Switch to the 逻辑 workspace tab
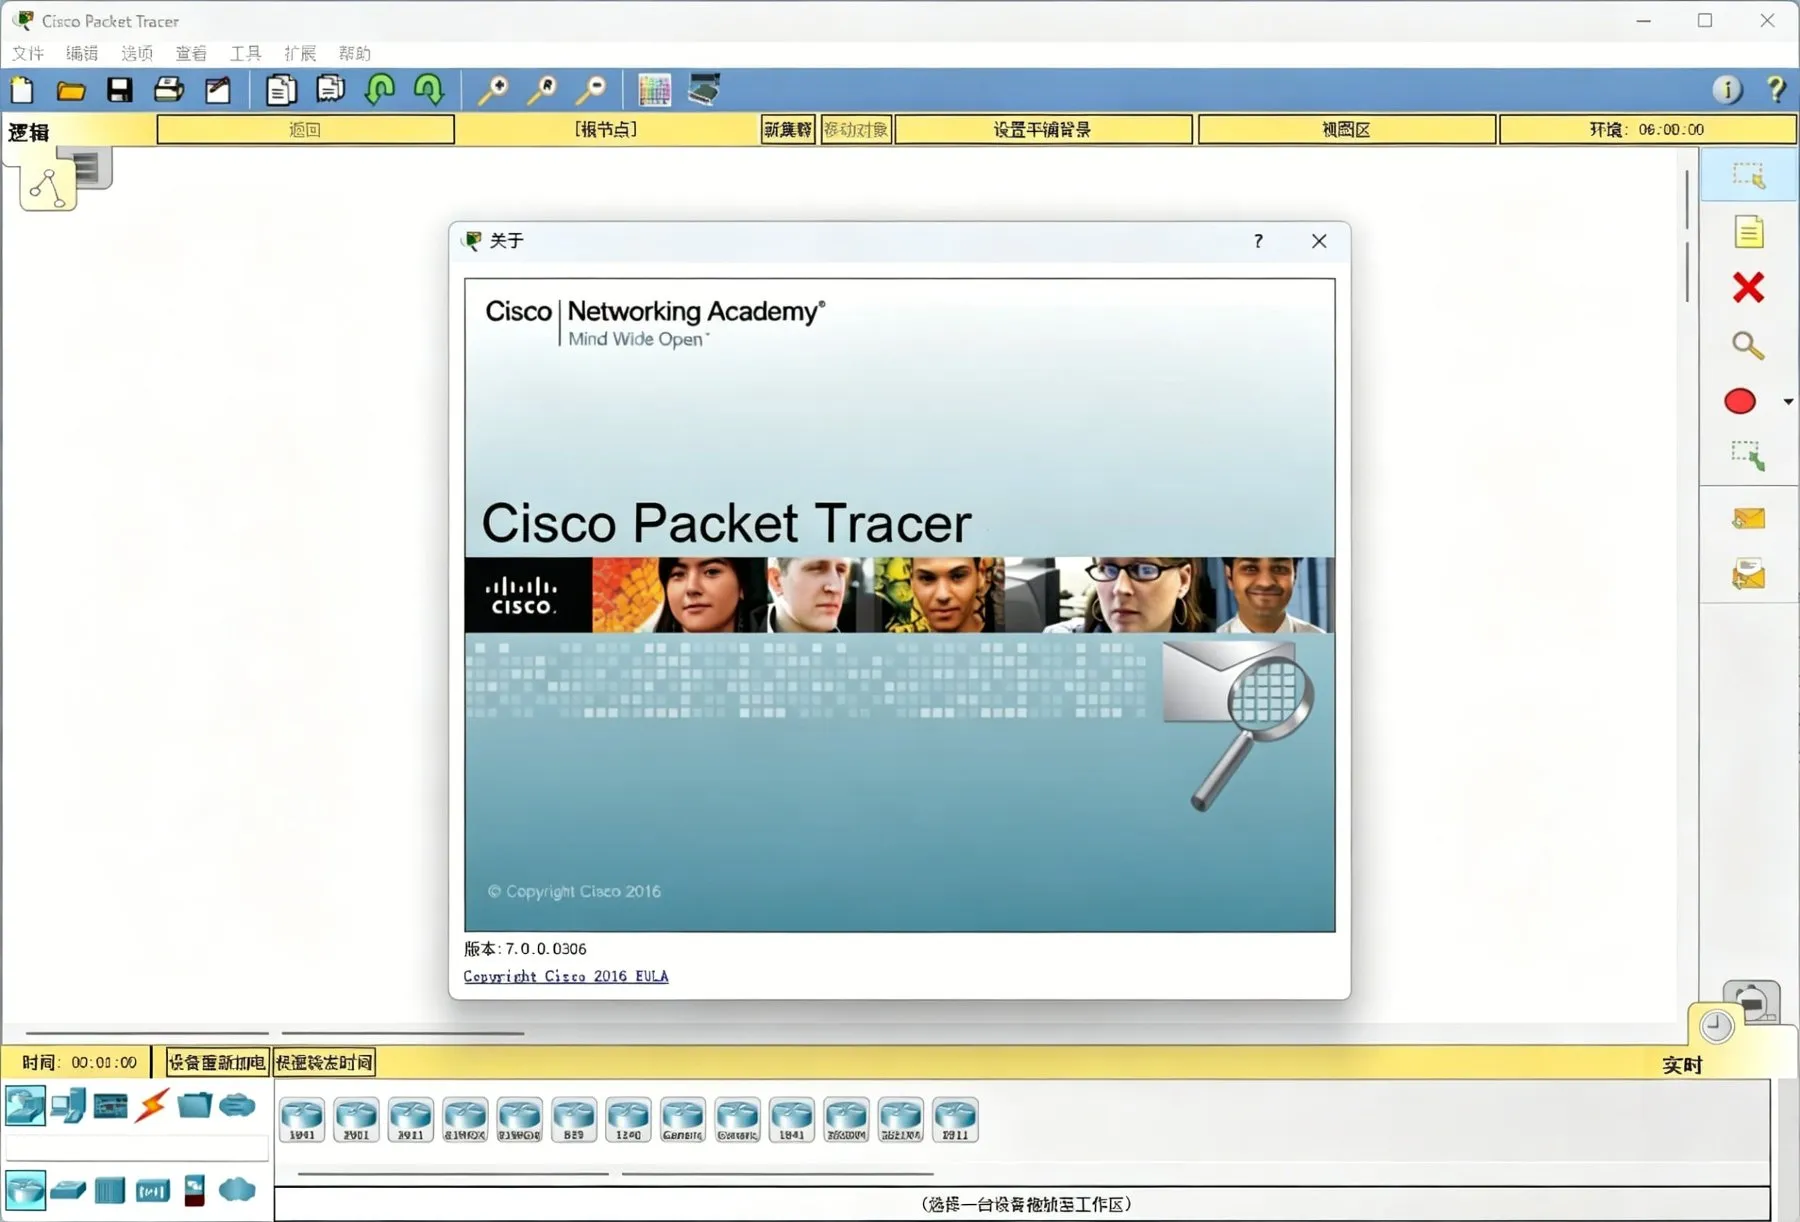Viewport: 1800px width, 1222px height. (29, 132)
